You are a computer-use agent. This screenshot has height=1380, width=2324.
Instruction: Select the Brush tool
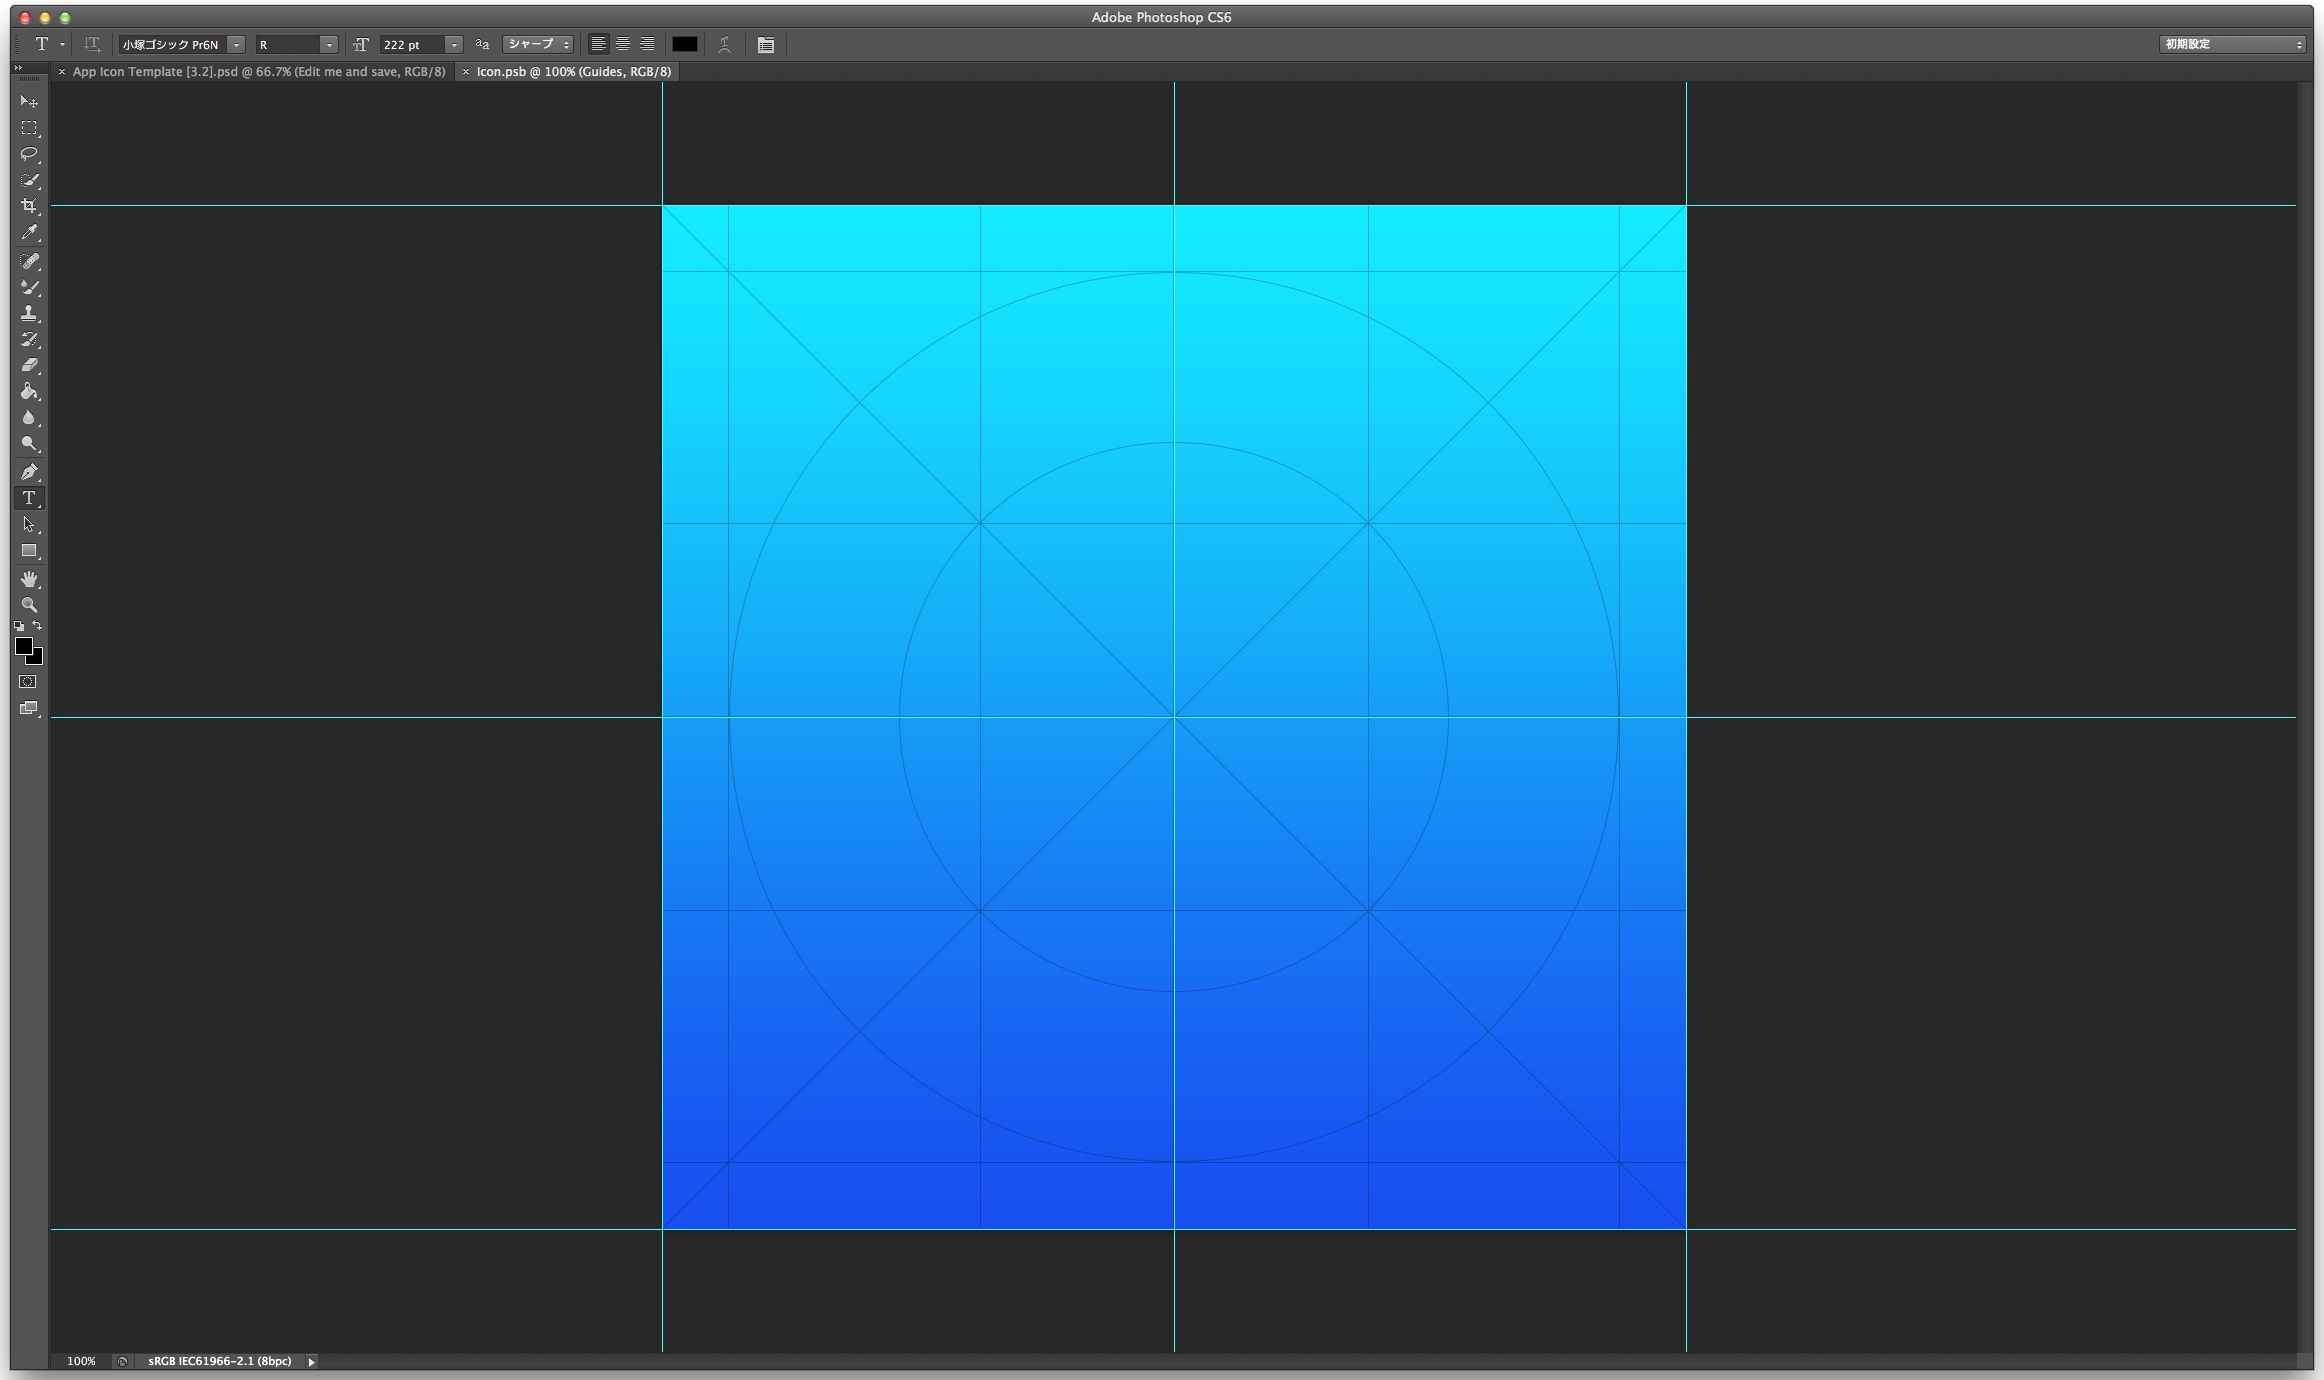point(29,287)
